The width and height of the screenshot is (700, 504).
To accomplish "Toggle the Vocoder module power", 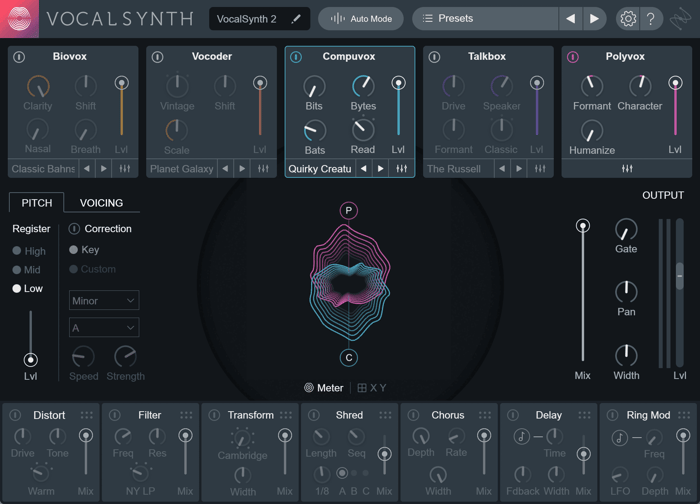I will point(158,57).
